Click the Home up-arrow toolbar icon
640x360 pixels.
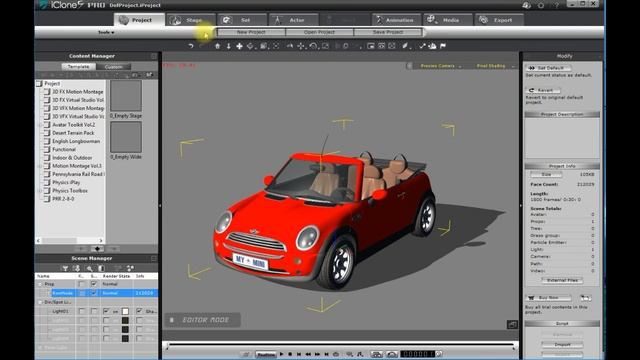pos(218,46)
